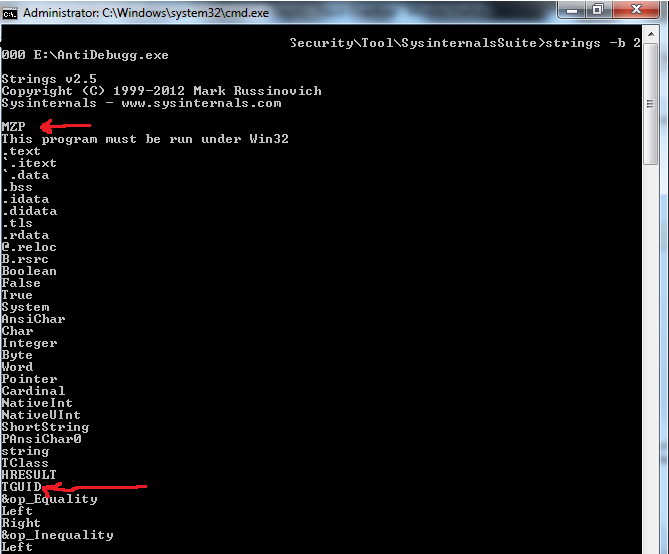The width and height of the screenshot is (669, 554).
Task: Click the 'Char' line below AnsiChar
Action: pyautogui.click(x=17, y=331)
